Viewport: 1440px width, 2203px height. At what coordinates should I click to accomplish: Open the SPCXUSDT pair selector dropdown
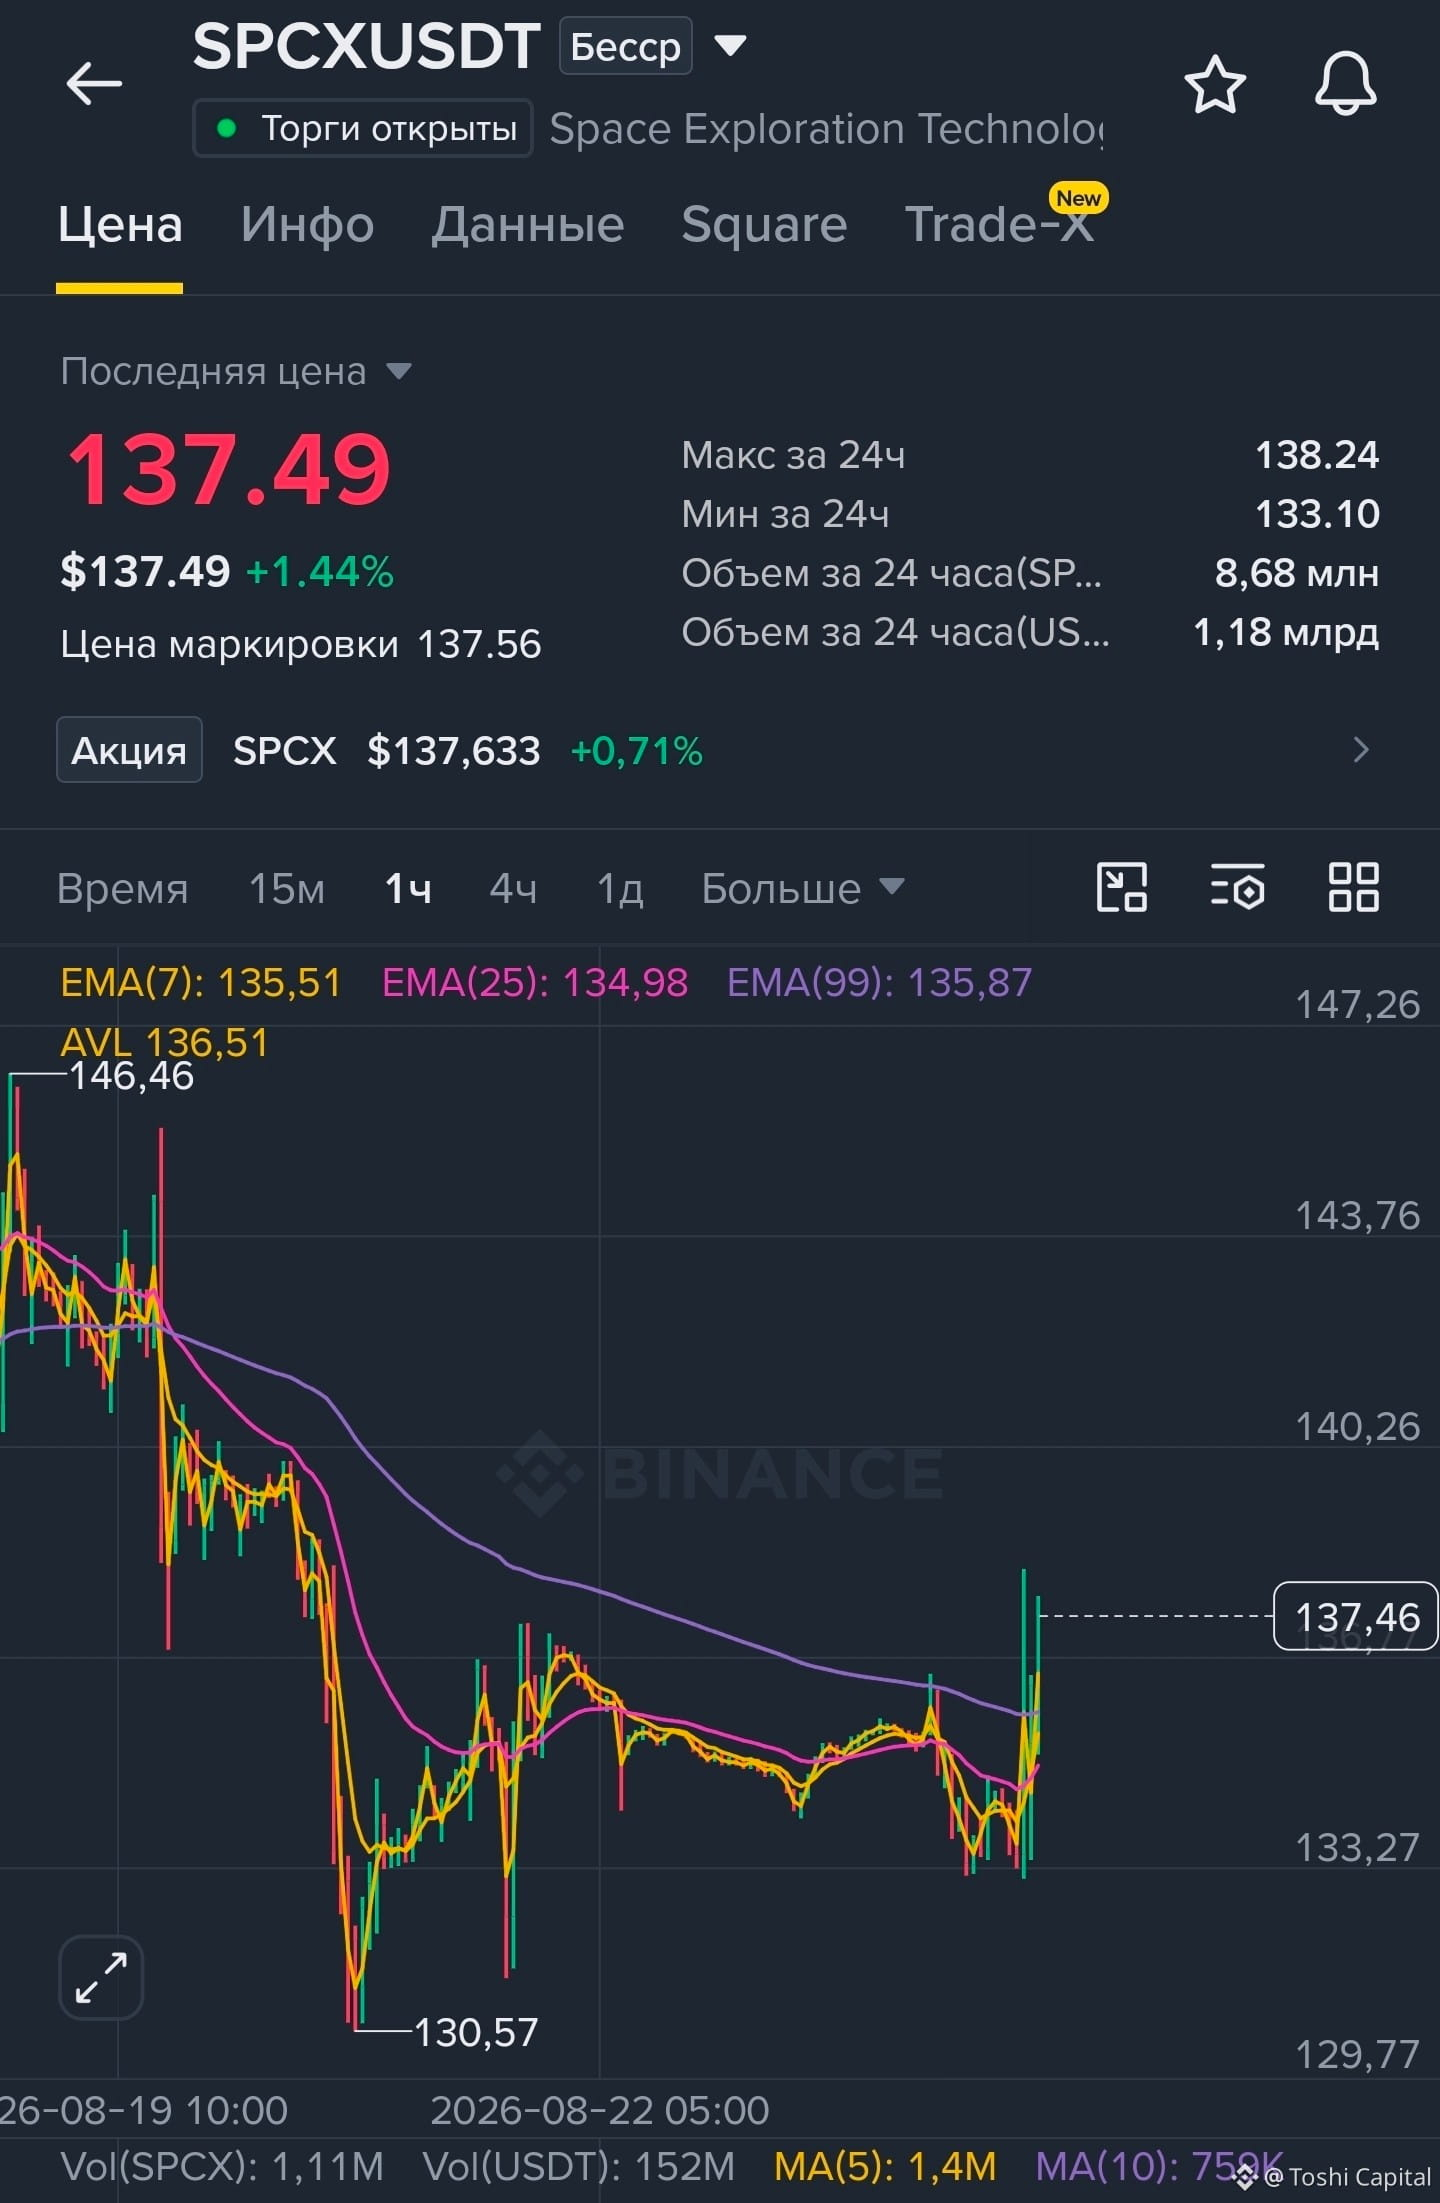point(731,45)
